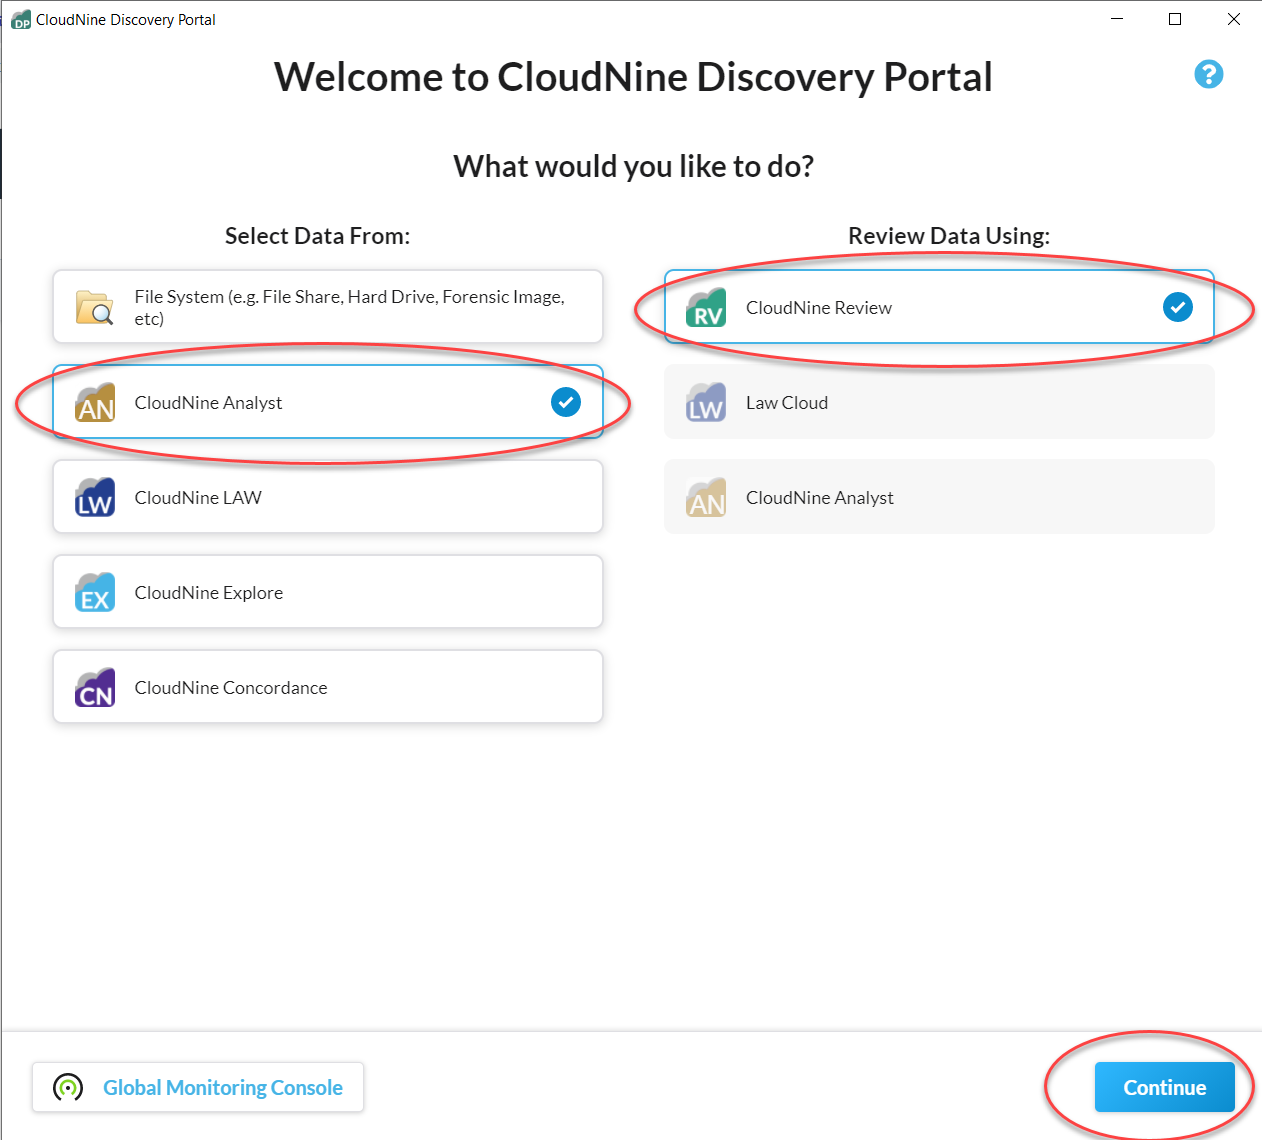Click the Law Cloud LW folder icon
1262x1140 pixels.
coord(706,402)
